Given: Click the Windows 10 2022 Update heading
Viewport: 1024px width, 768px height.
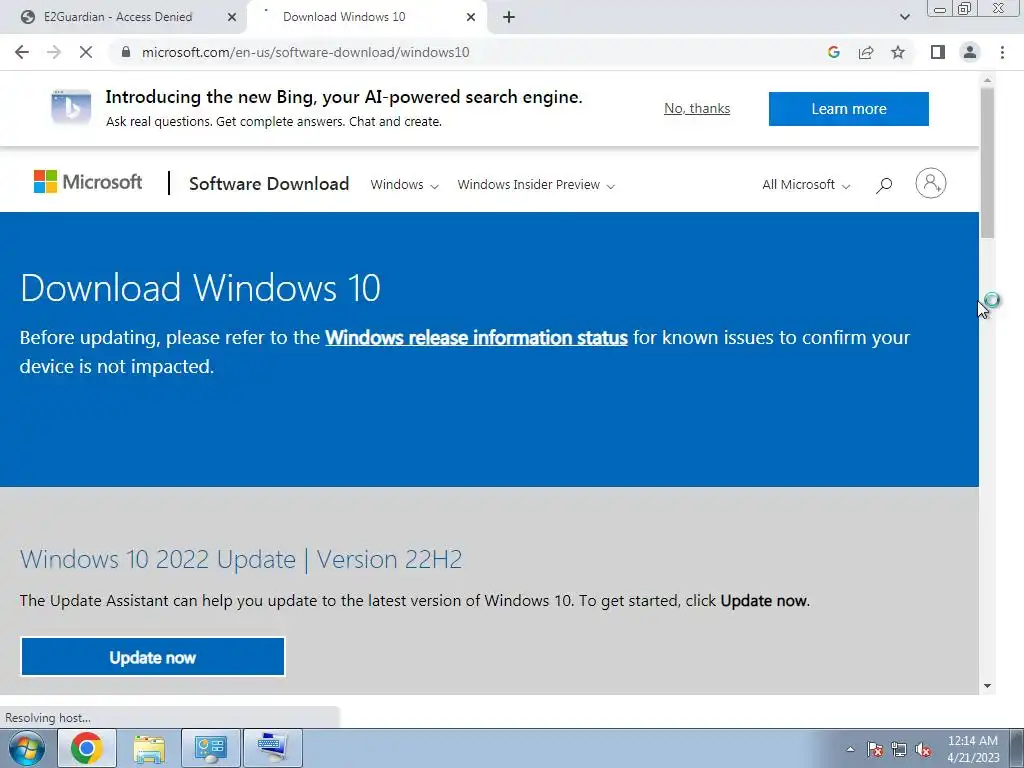Looking at the screenshot, I should [241, 560].
